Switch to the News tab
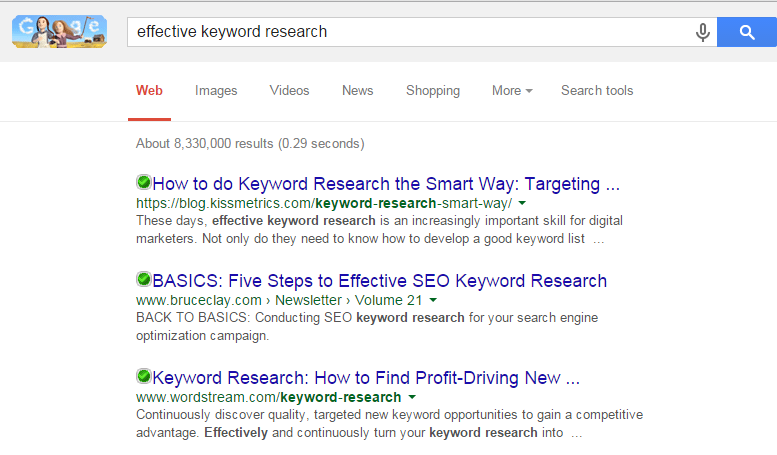The image size is (777, 455). tap(357, 91)
